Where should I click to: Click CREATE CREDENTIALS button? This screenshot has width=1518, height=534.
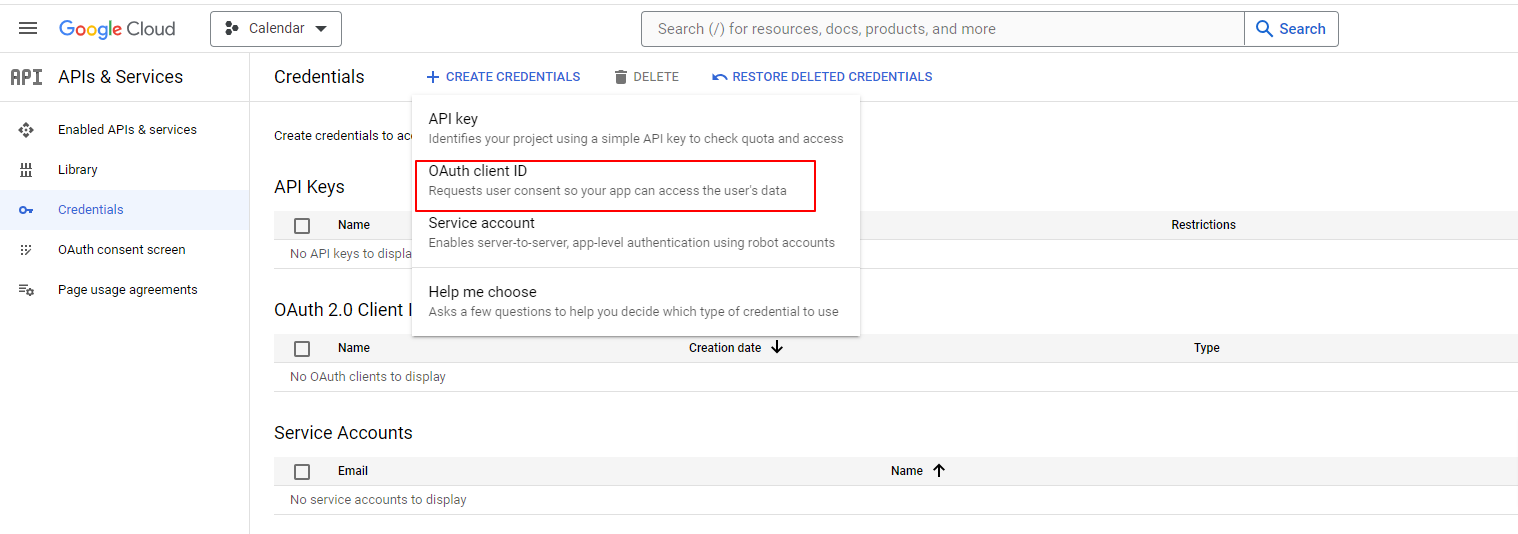[x=503, y=77]
